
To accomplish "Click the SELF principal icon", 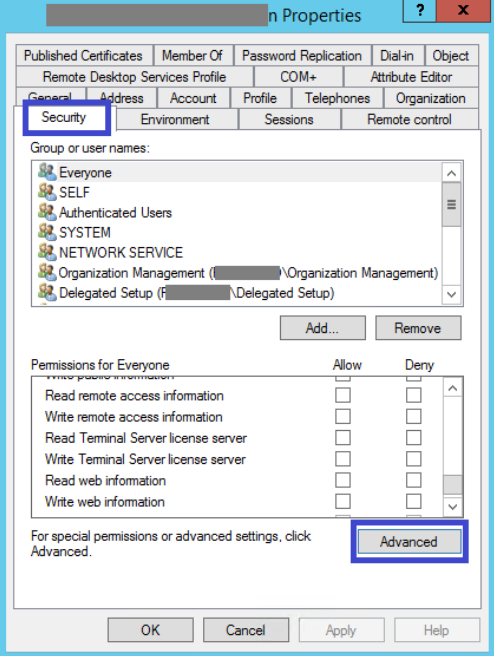I will coord(47,192).
